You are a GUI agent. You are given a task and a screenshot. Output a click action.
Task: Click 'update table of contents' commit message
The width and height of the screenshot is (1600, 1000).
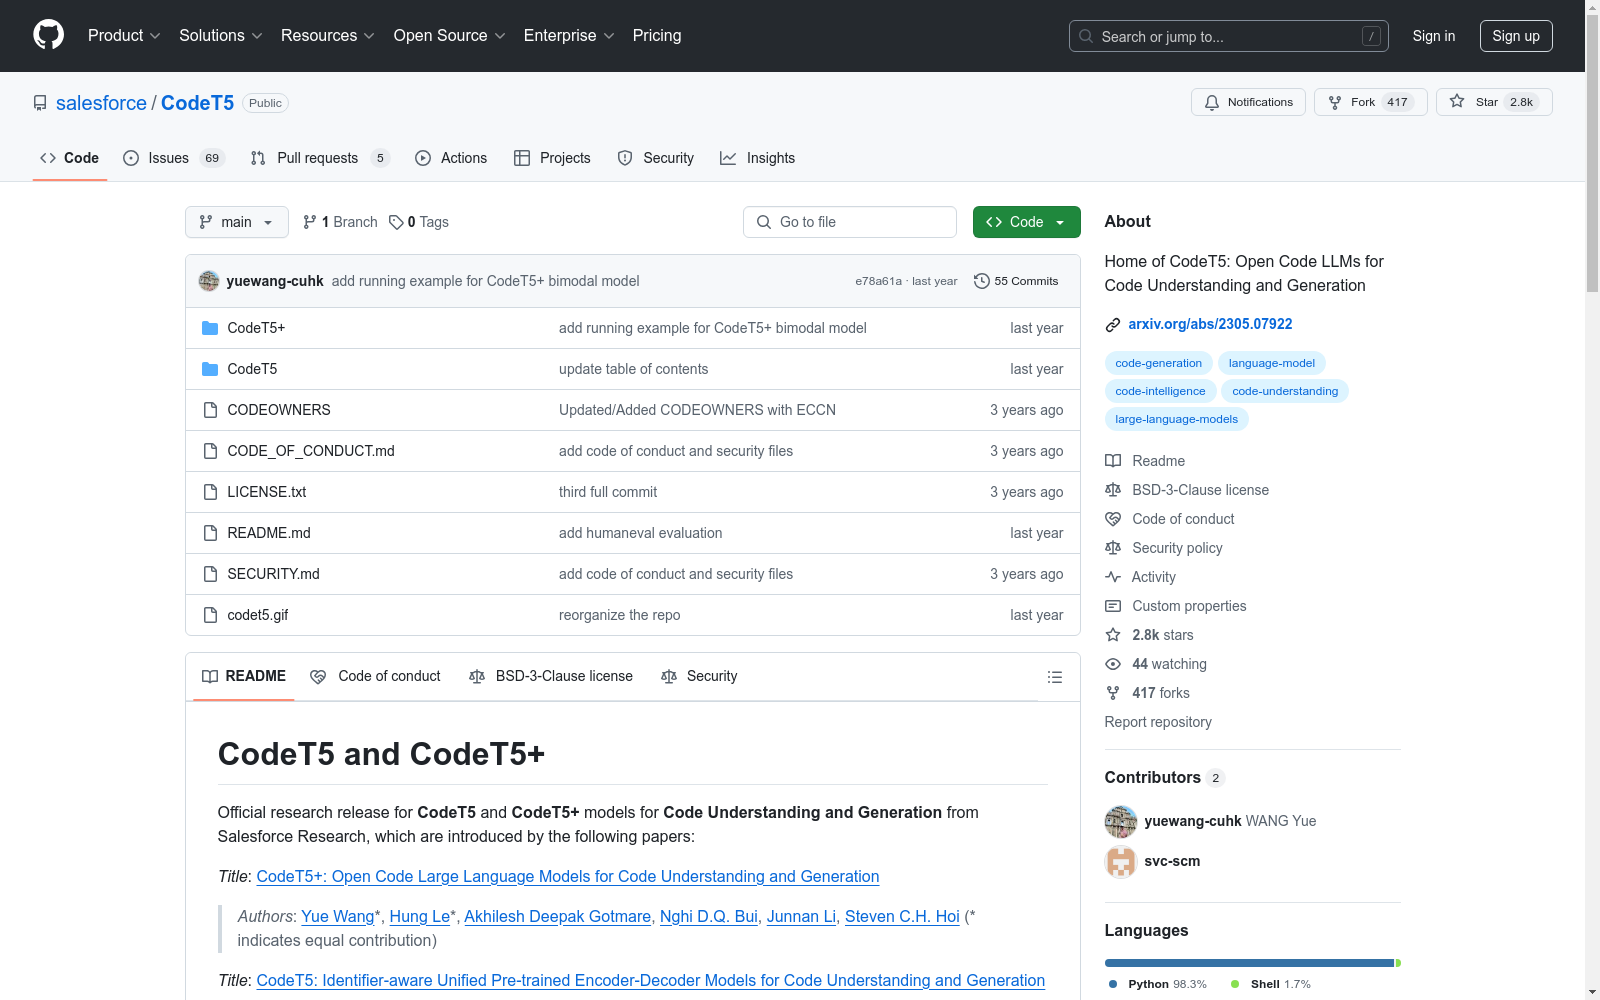[x=633, y=369]
